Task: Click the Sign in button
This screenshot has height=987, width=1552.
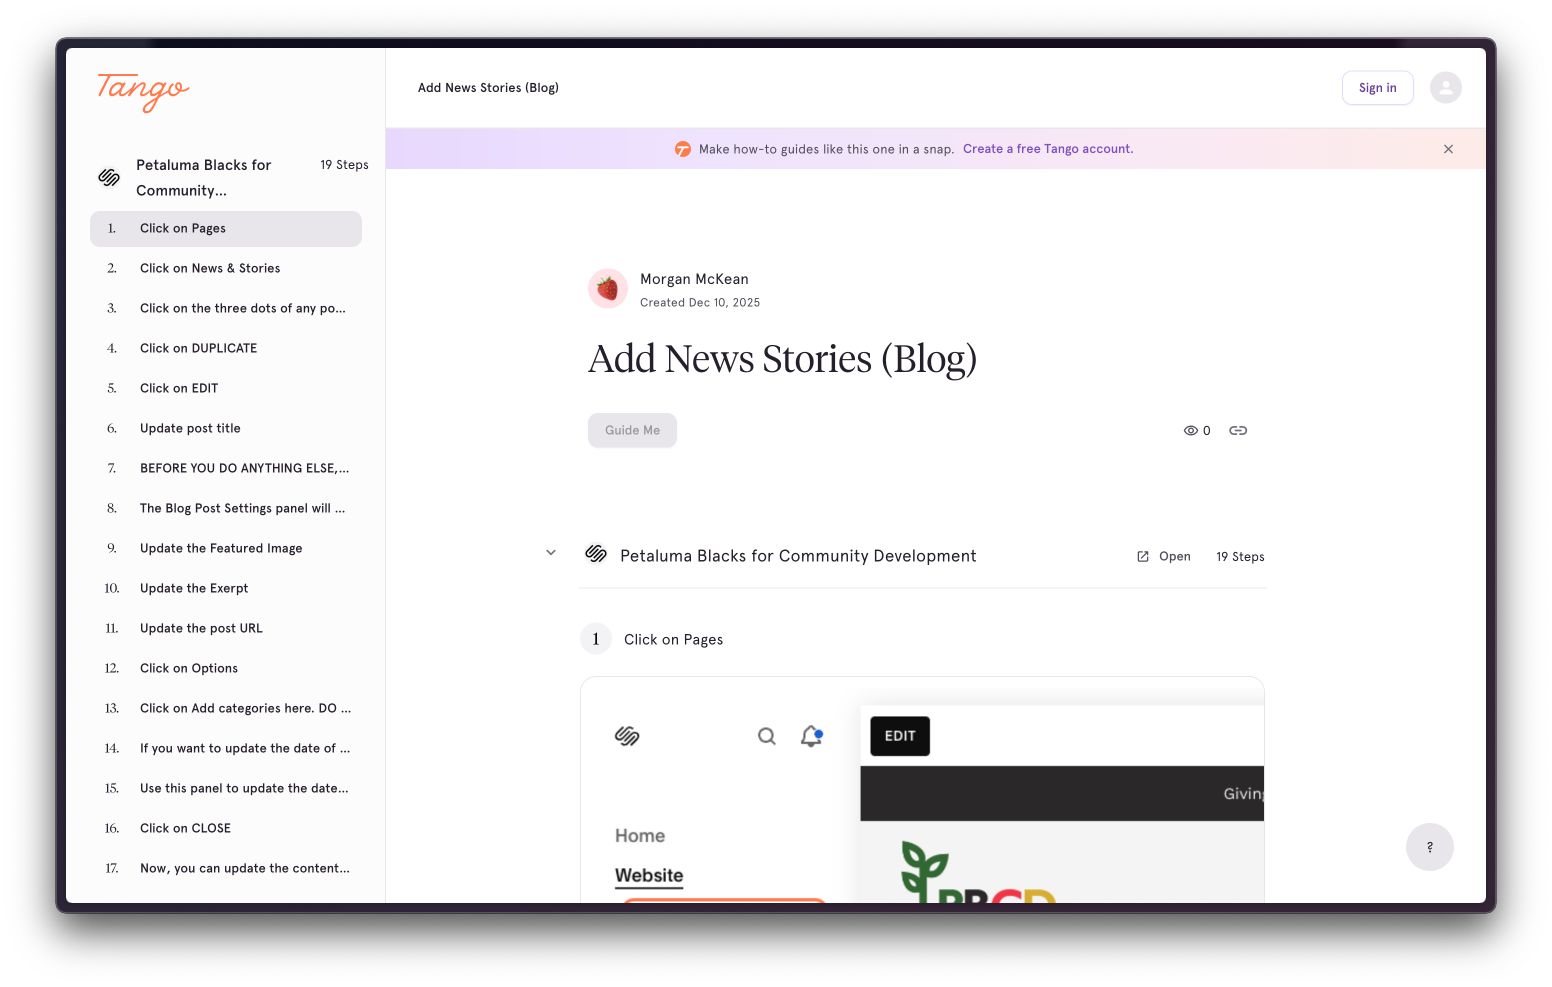Action: pyautogui.click(x=1377, y=87)
